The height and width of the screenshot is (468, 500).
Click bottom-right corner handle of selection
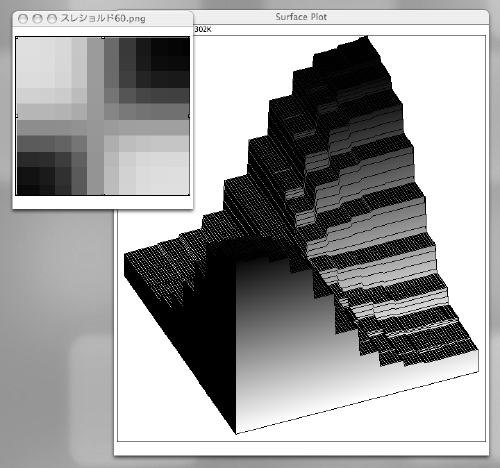[x=189, y=195]
